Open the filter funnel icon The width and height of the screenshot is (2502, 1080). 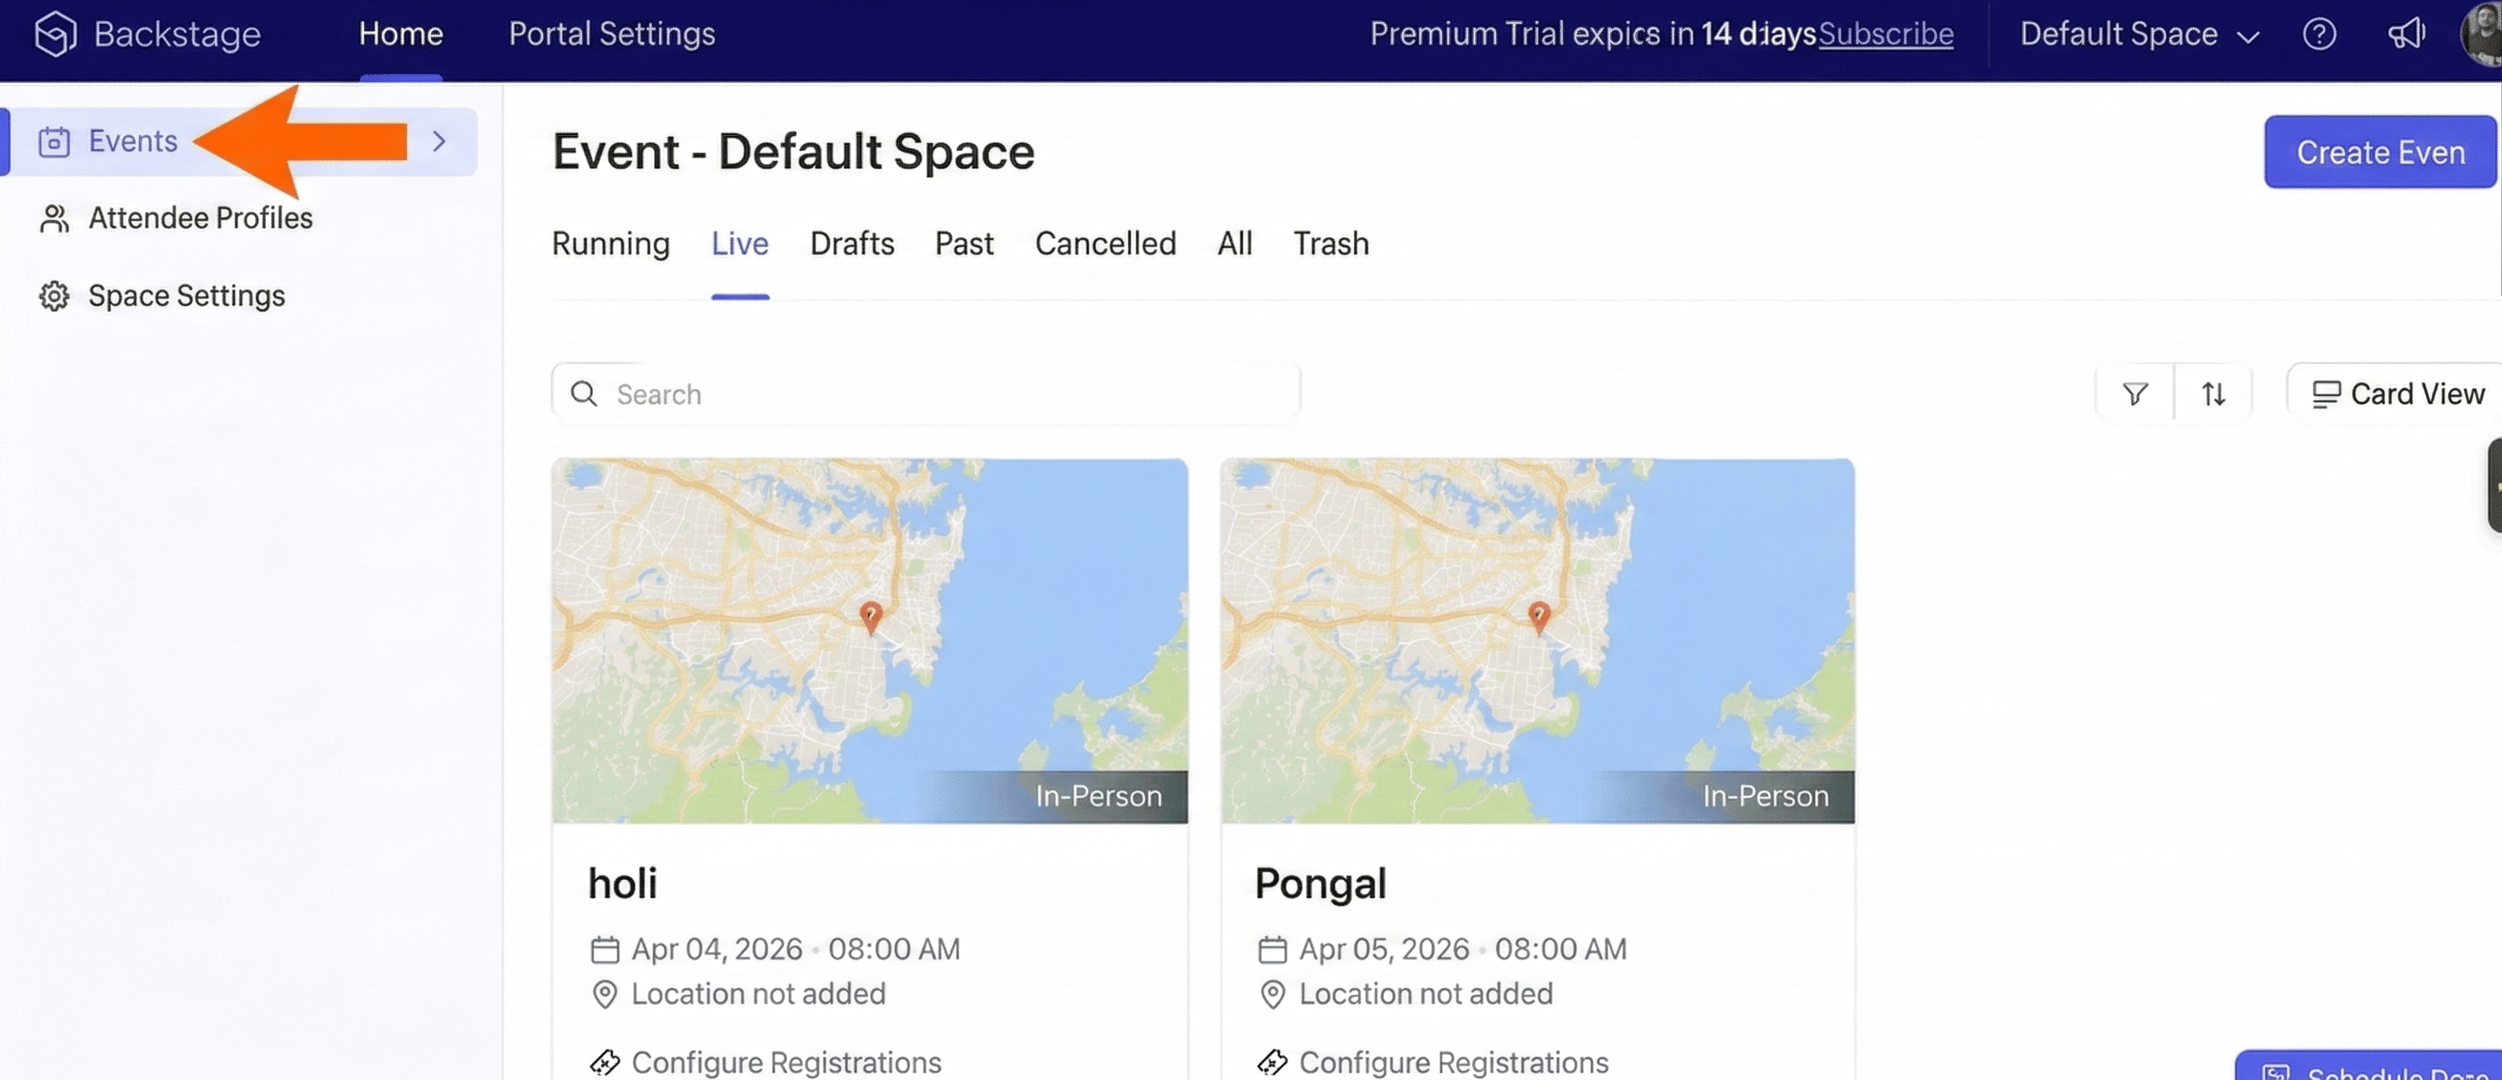coord(2135,394)
